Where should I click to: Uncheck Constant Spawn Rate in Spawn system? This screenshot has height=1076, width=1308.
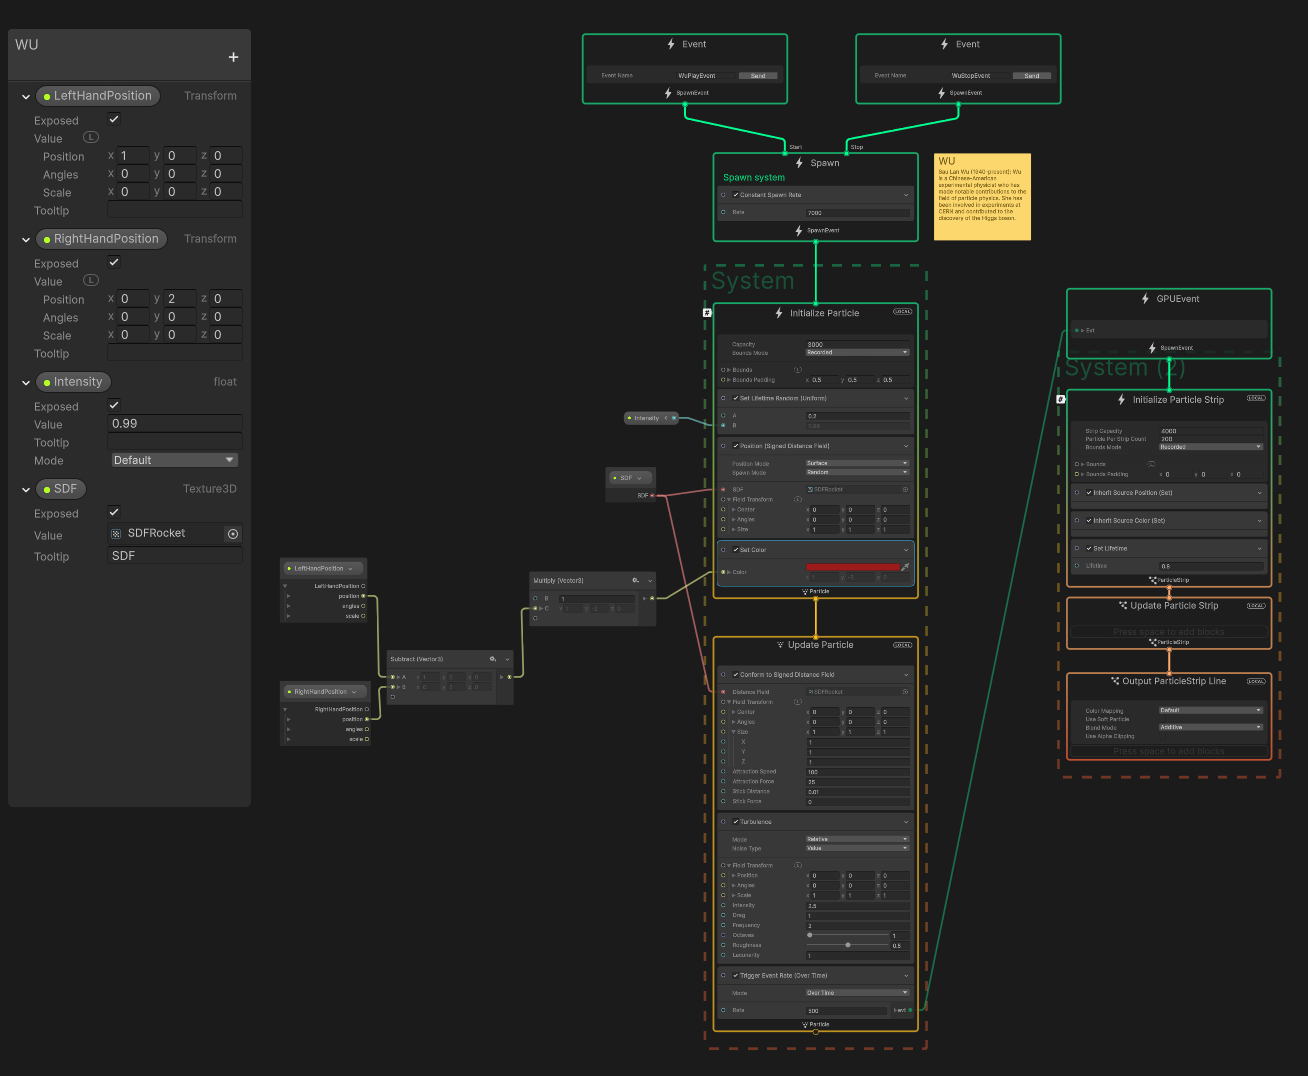coord(736,195)
